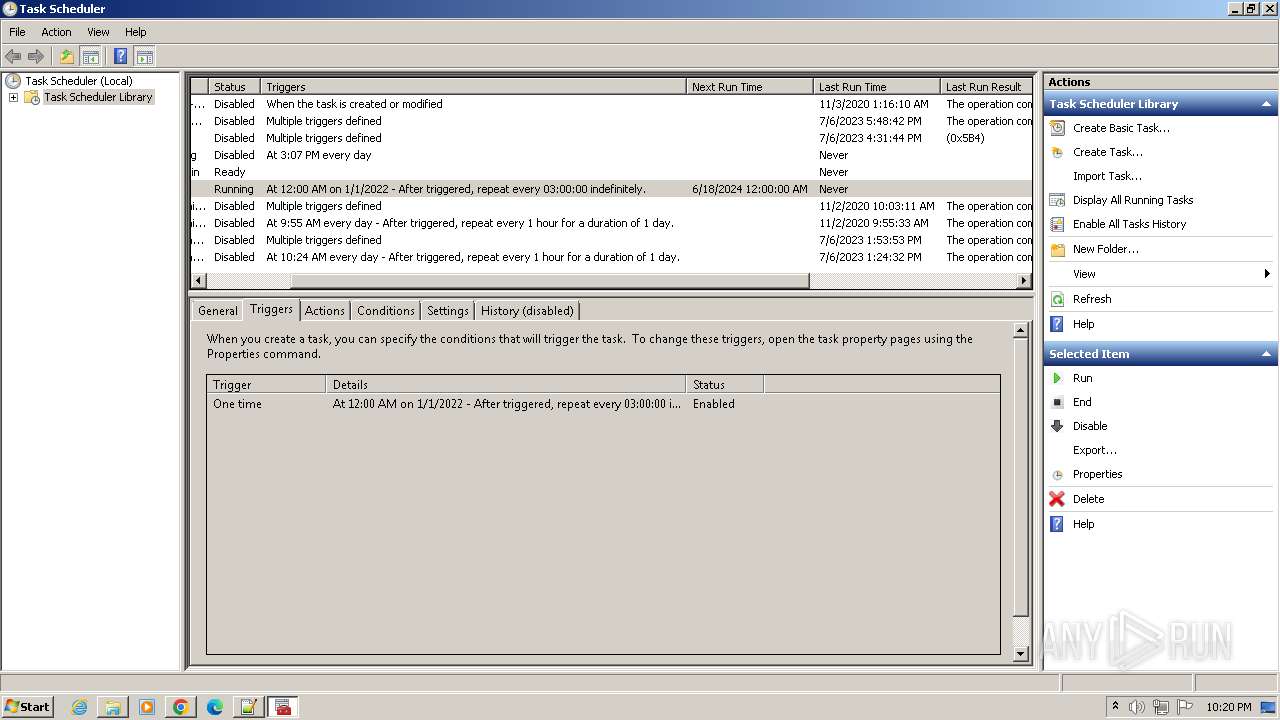Click the Create Task icon in Actions
The image size is (1280, 720).
(x=1057, y=152)
